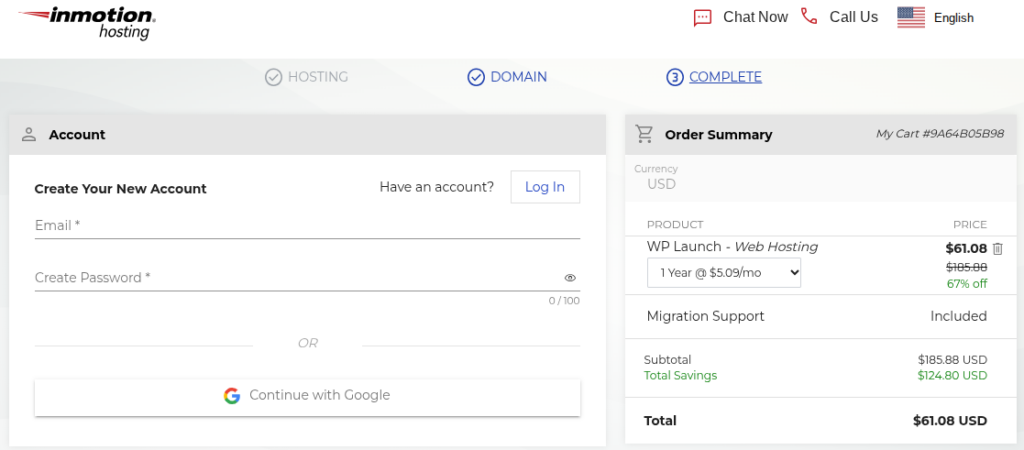Click 'WP Launch - Web Hosting' product name
The image size is (1024, 450).
(732, 247)
